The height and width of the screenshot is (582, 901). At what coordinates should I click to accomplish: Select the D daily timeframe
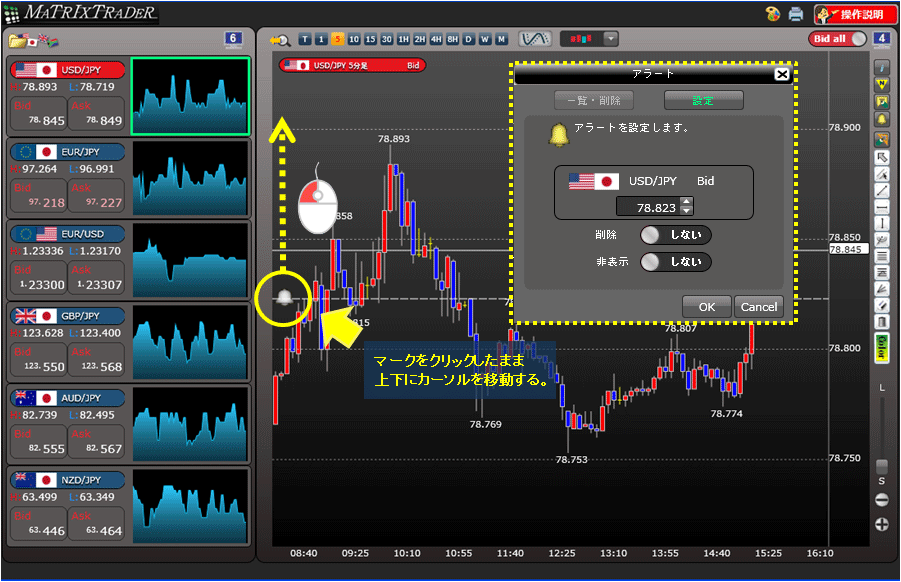pyautogui.click(x=469, y=39)
